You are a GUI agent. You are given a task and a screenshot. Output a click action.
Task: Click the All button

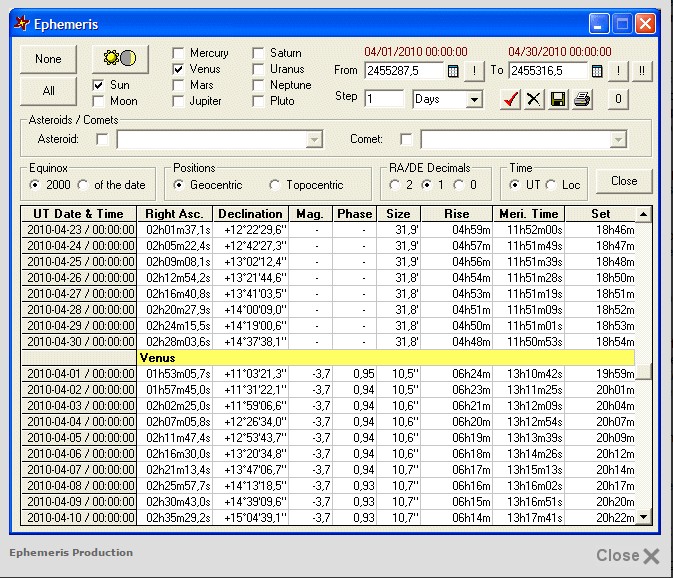click(x=49, y=91)
